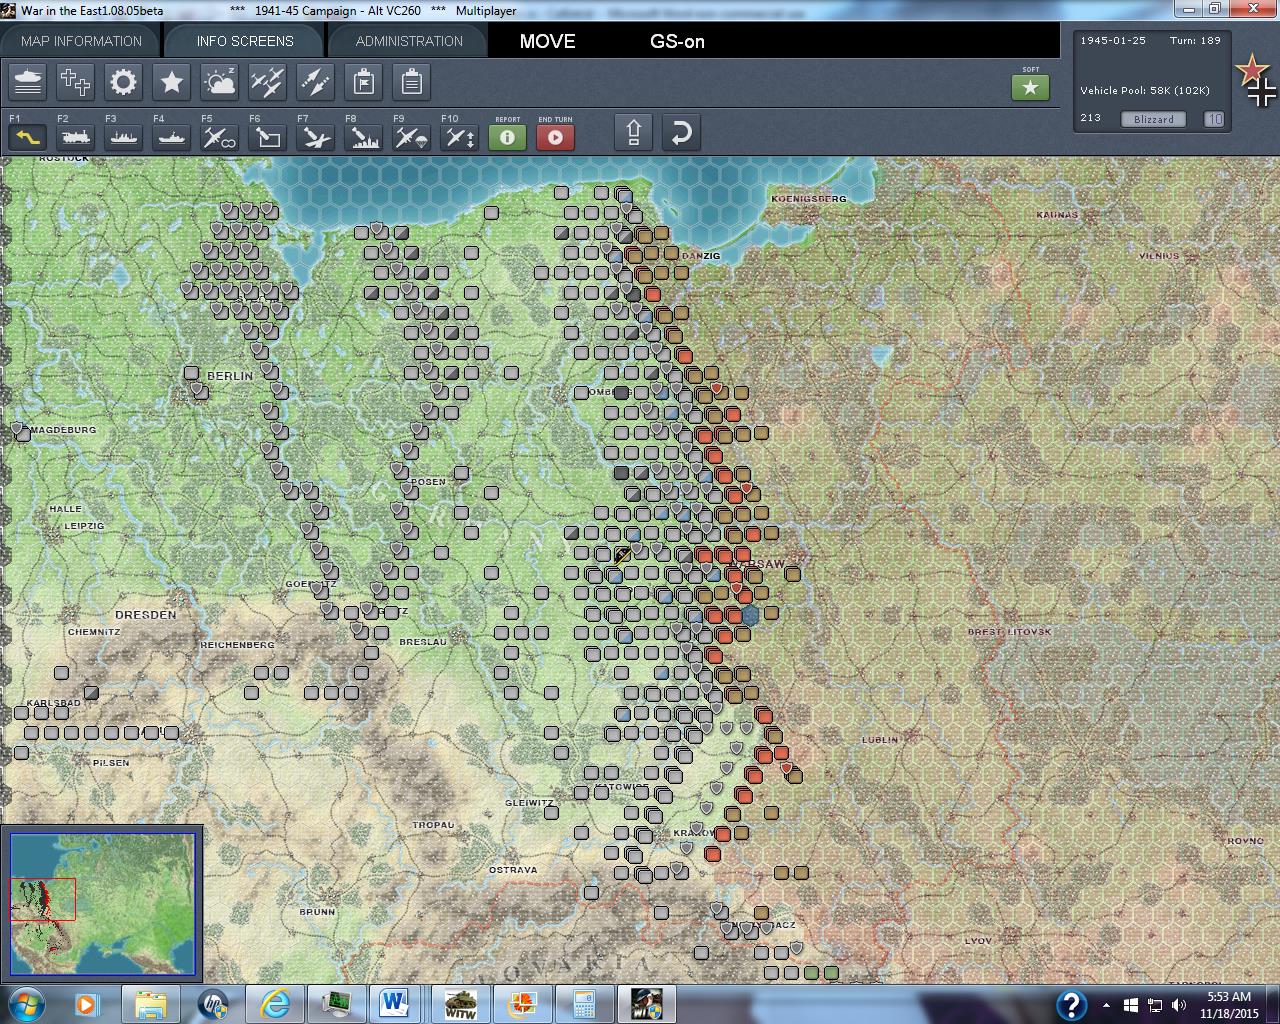Select F3 naval transport mode
Viewport: 1280px width, 1024px height.
[123, 136]
